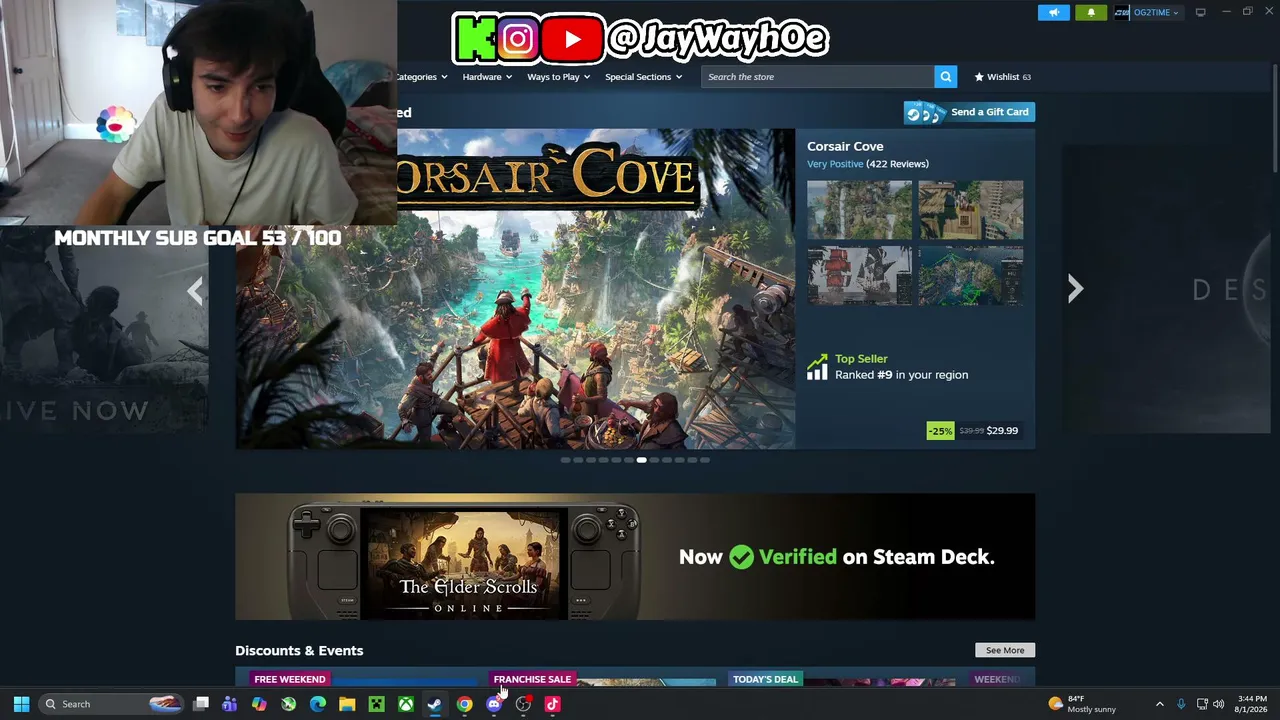
Task: Open the Windows Start menu
Action: coord(21,704)
